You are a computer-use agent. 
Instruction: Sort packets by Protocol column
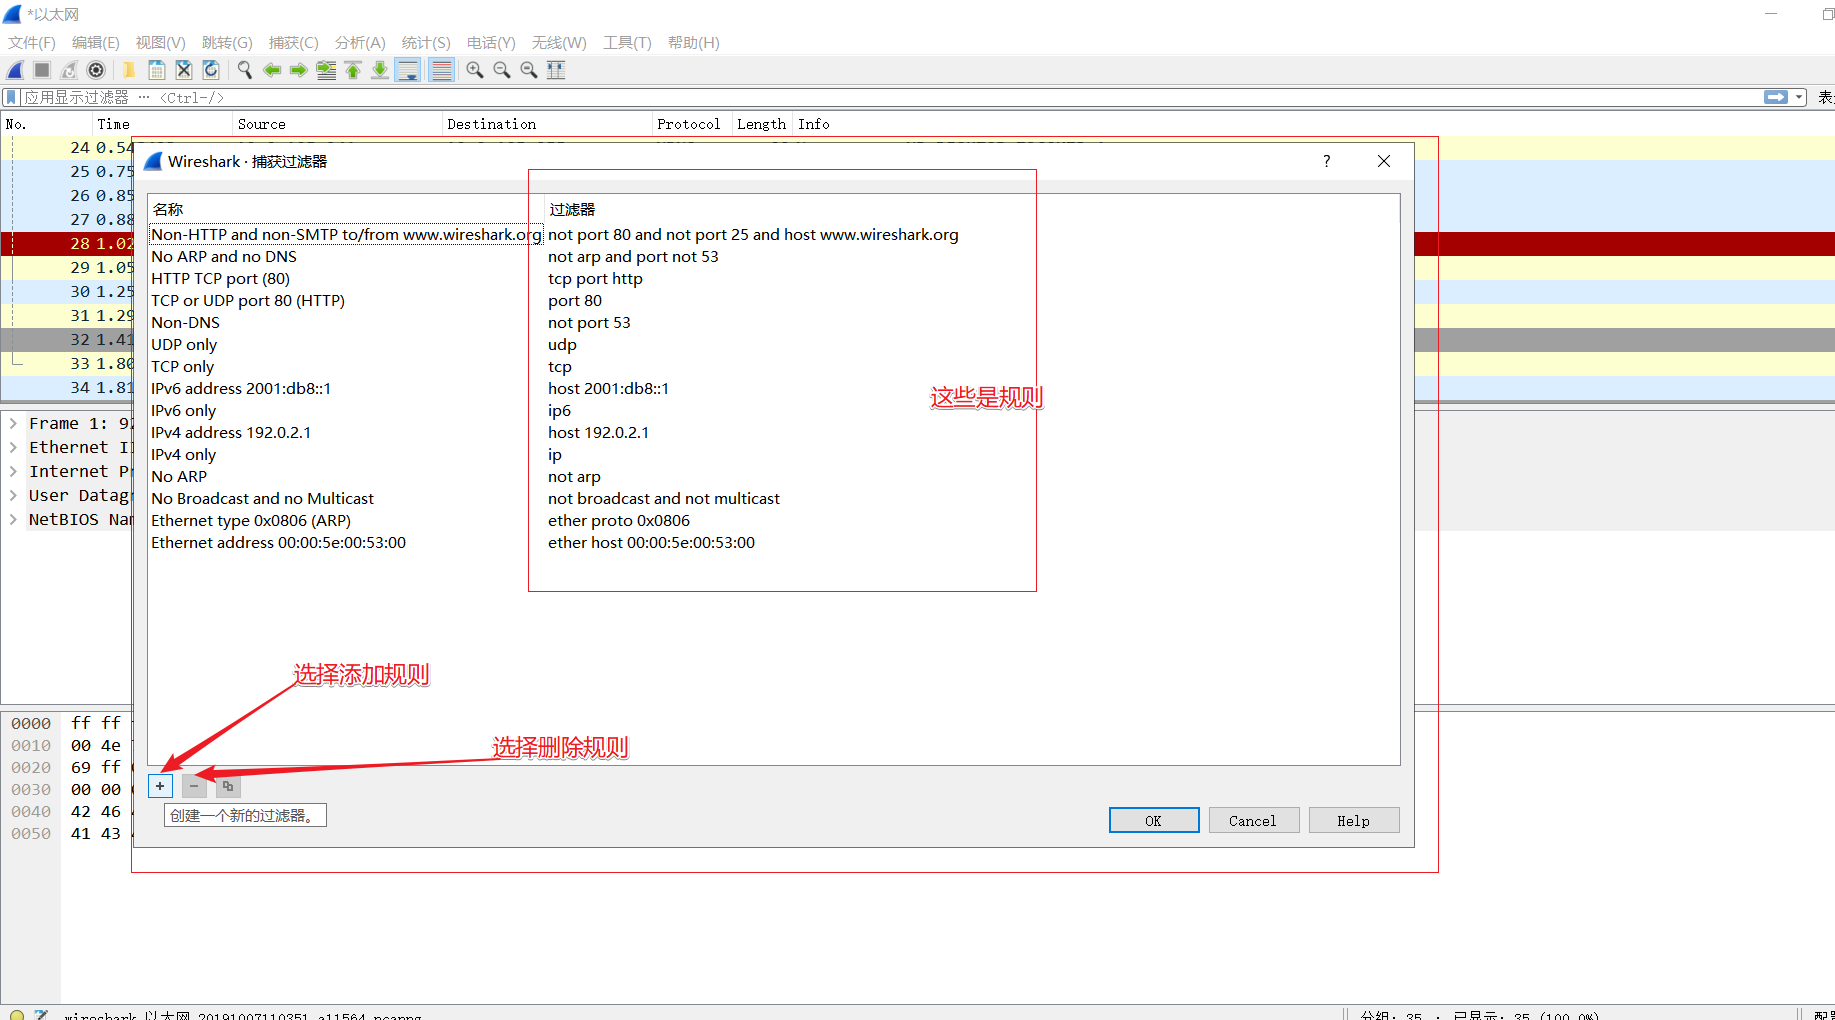pos(691,124)
